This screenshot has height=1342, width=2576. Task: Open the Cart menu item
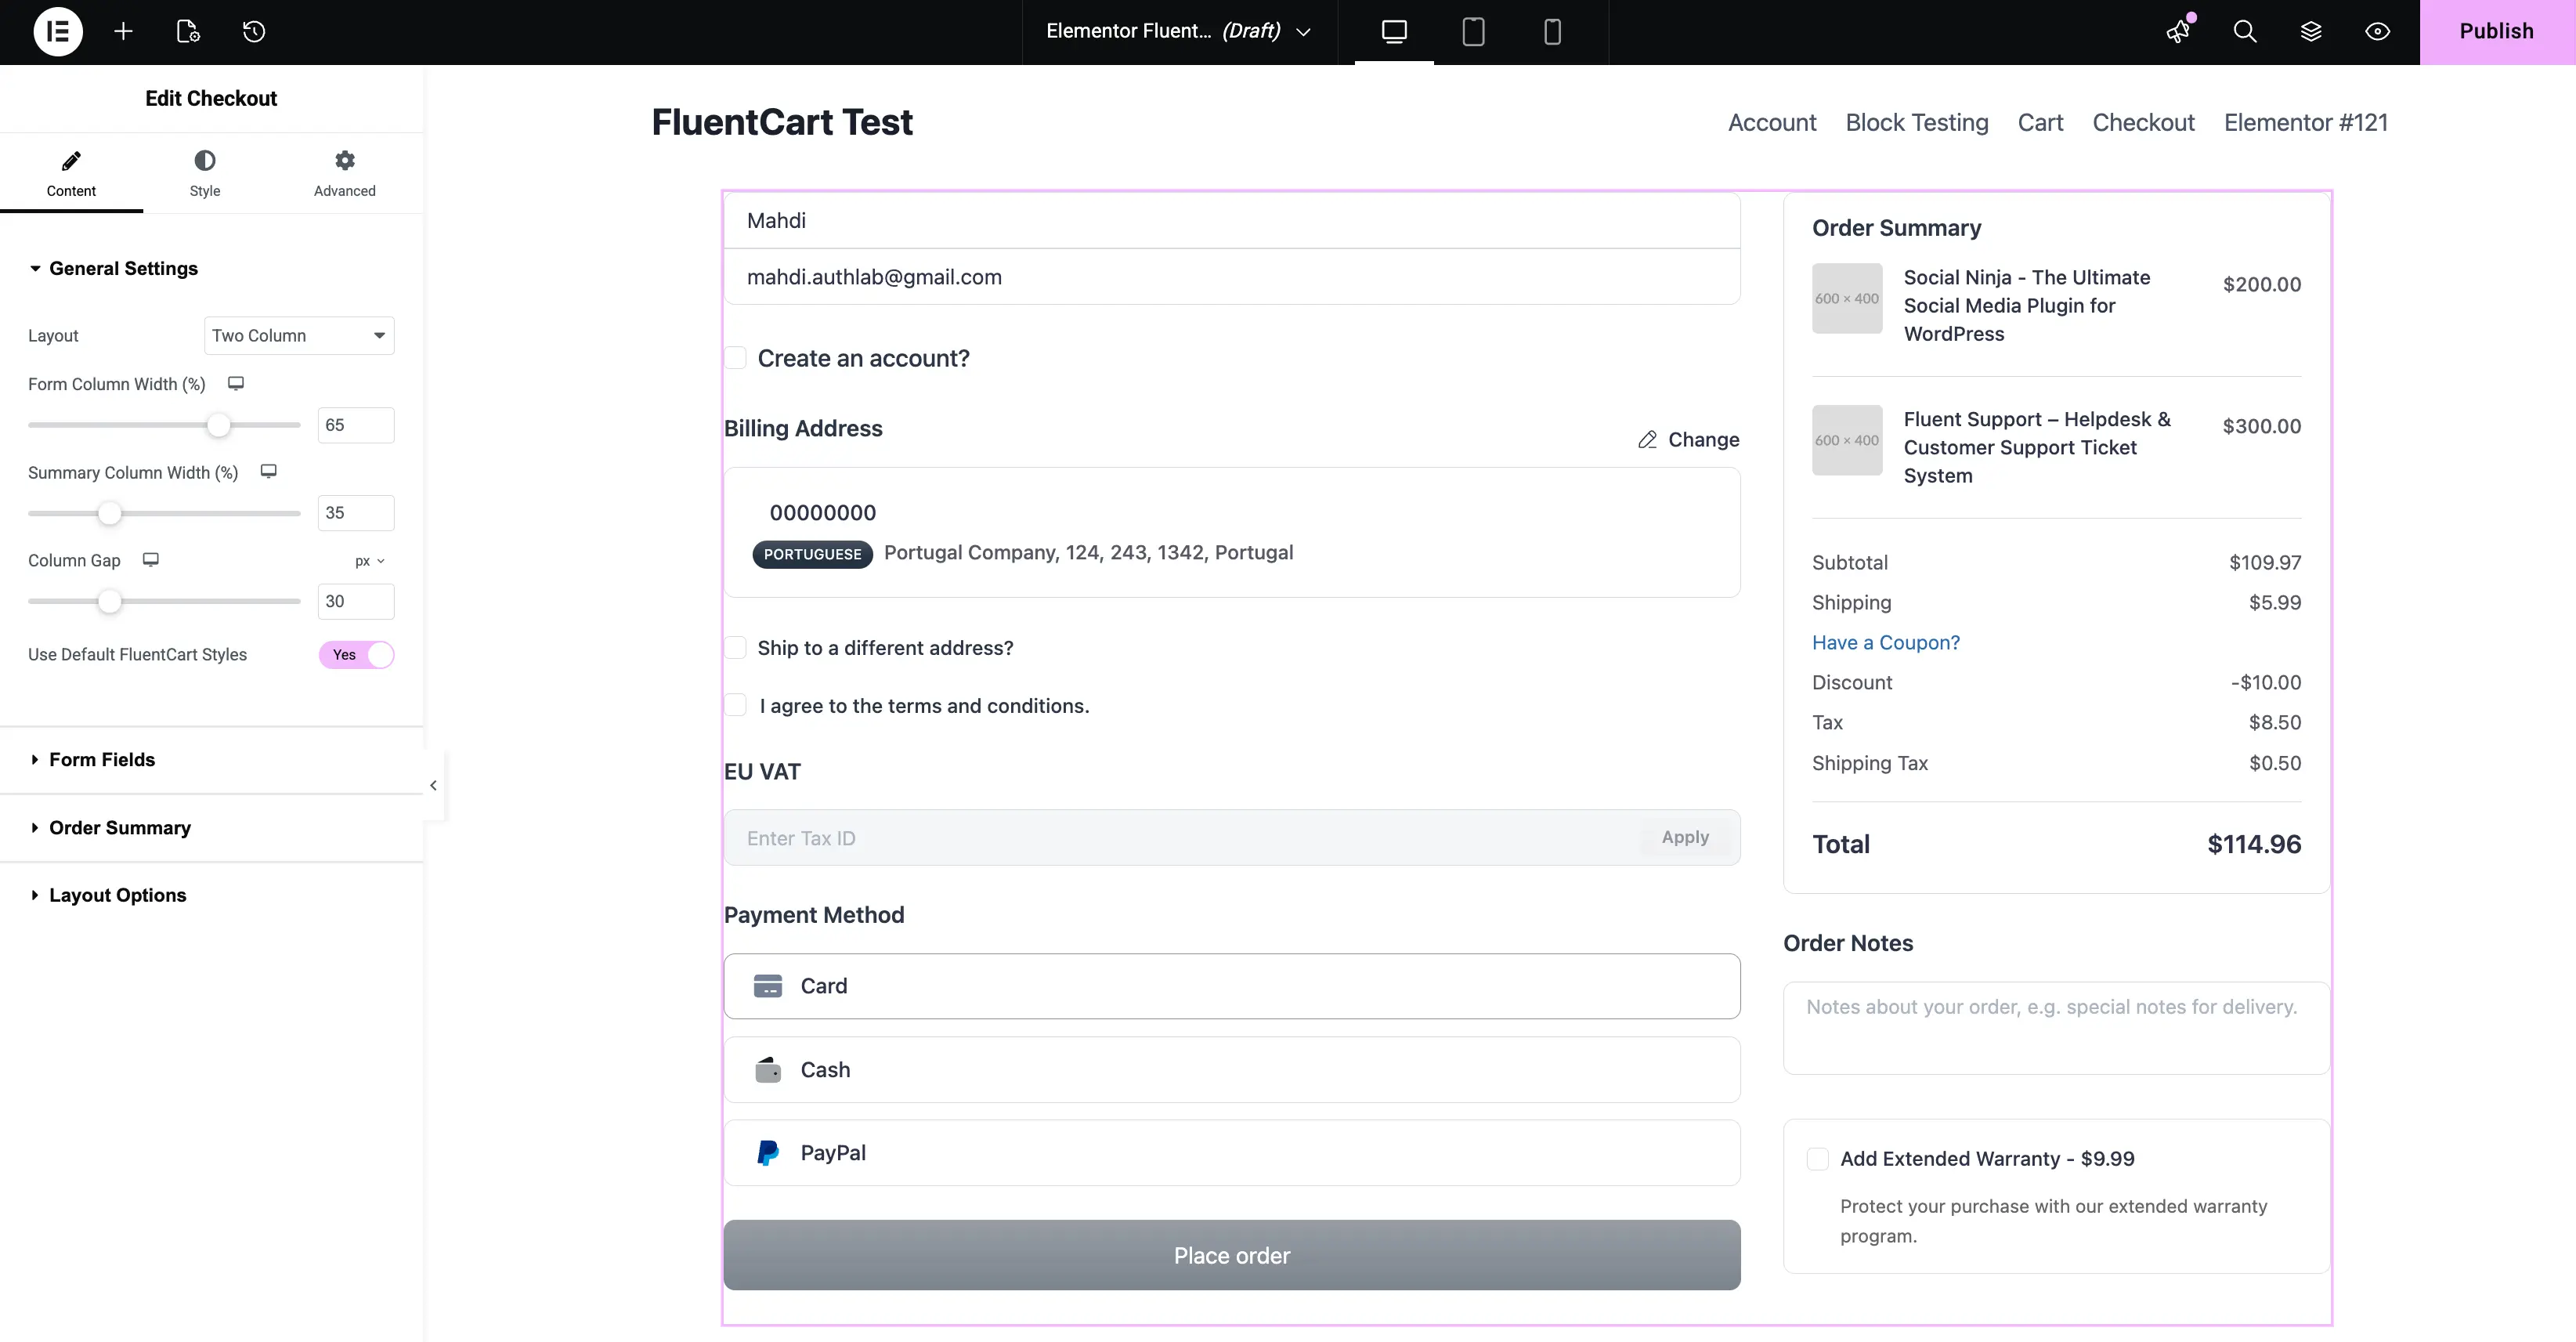2040,122
